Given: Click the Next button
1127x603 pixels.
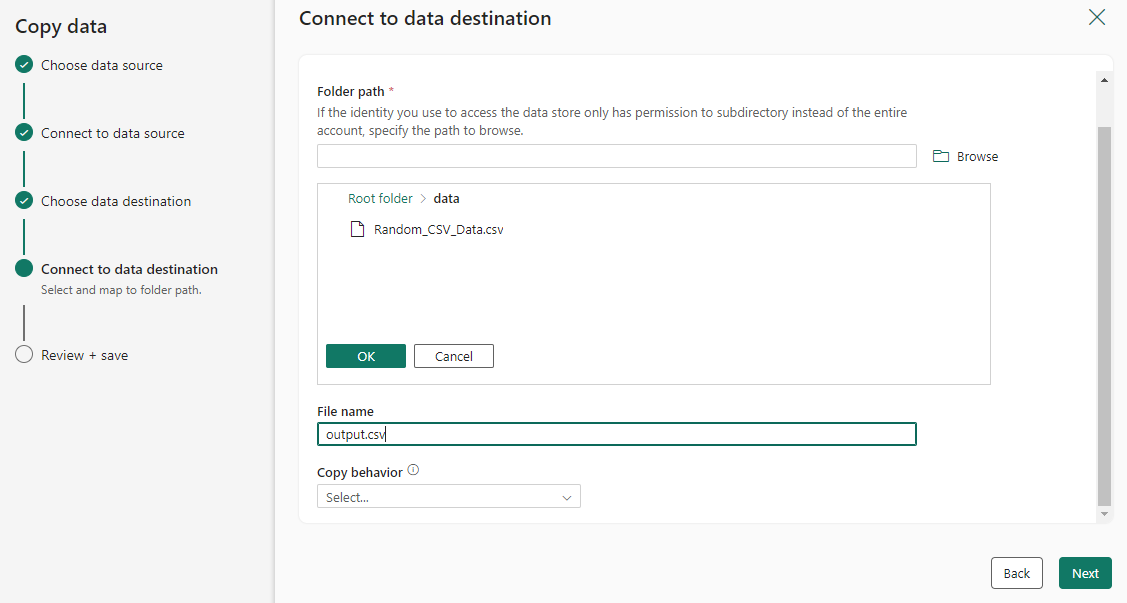Looking at the screenshot, I should 1085,573.
